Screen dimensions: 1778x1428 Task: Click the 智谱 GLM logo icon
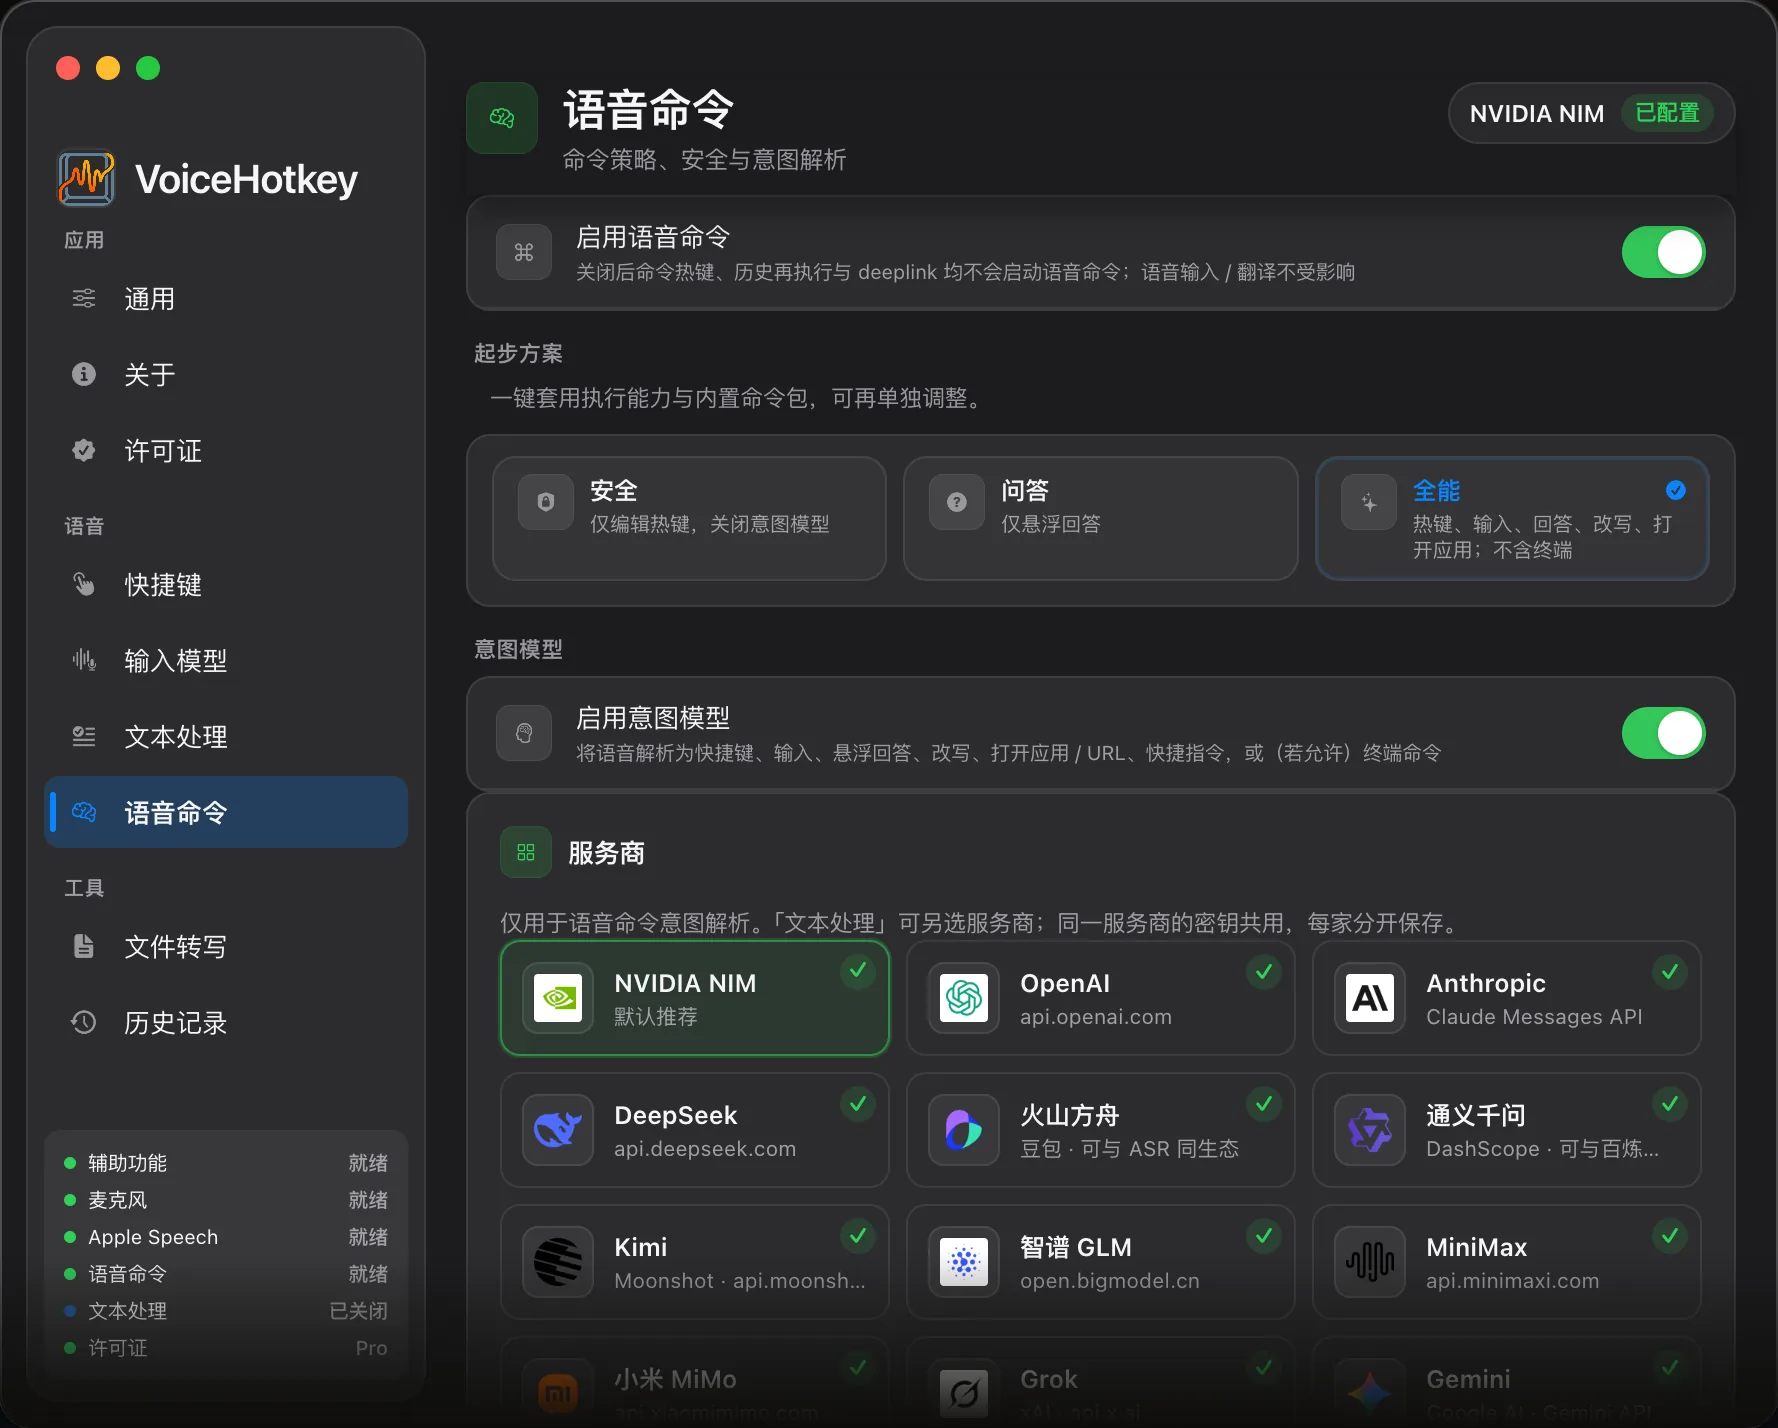[x=964, y=1262]
